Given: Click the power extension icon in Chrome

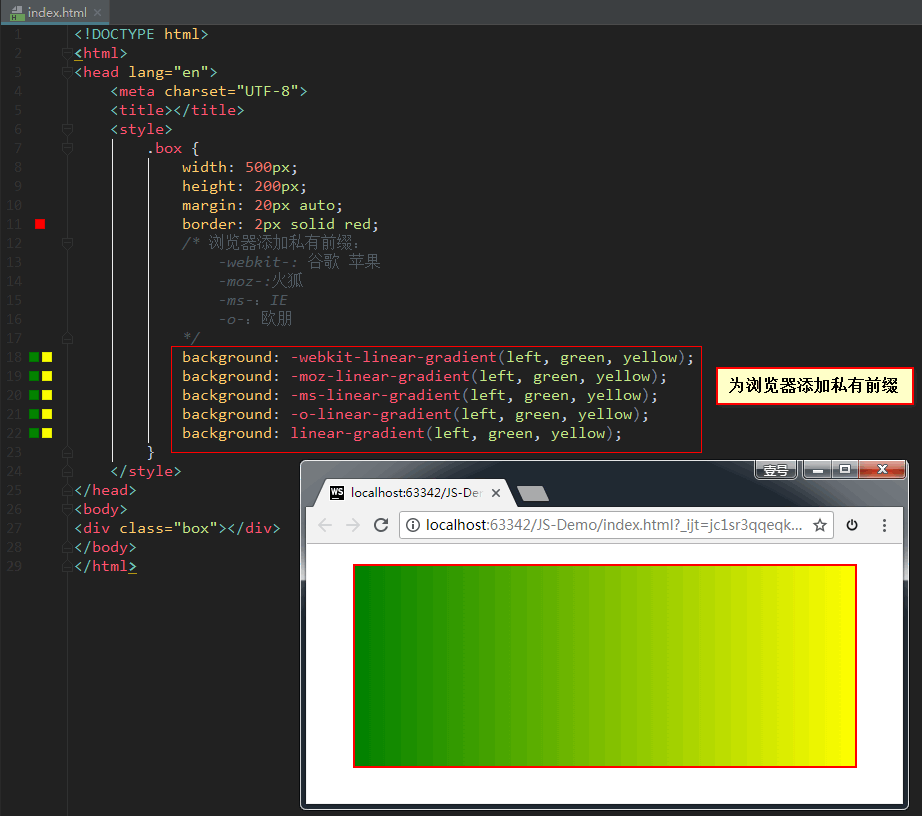Looking at the screenshot, I should [852, 525].
